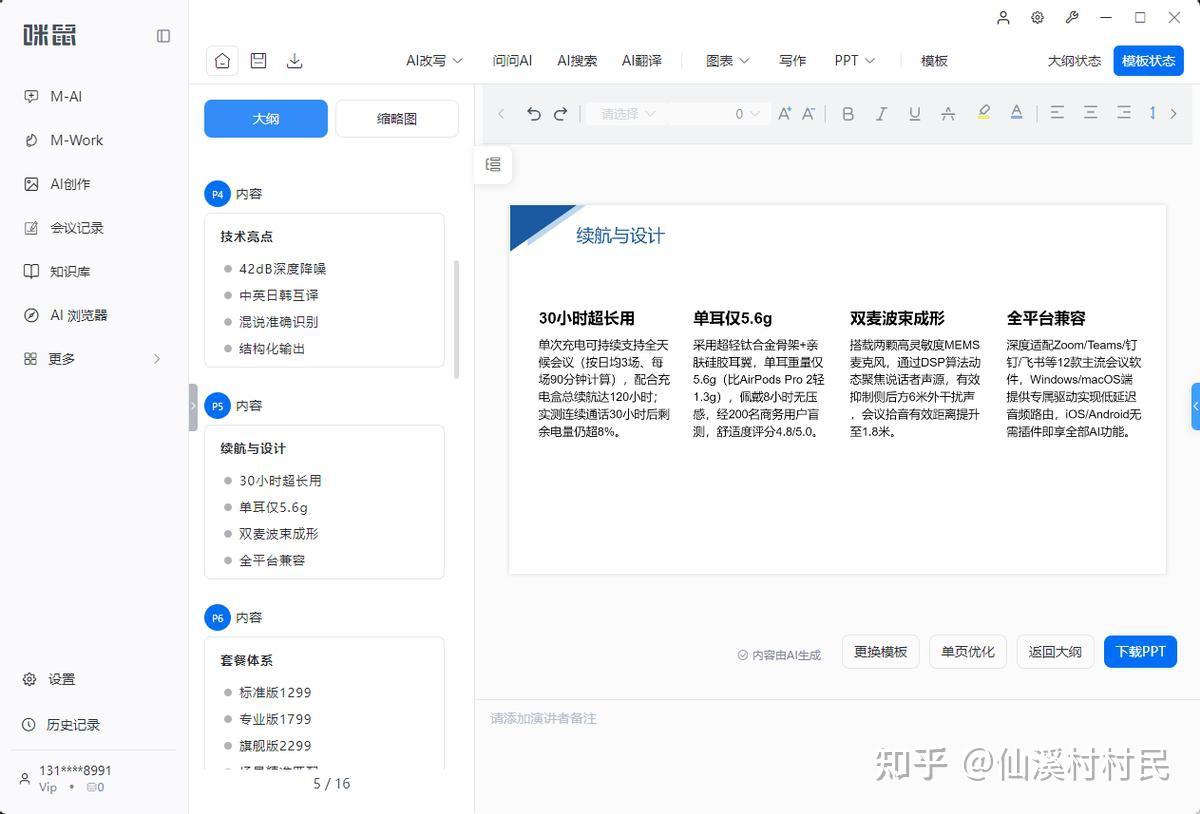Expand the 更多 sidebar entry

(93, 359)
